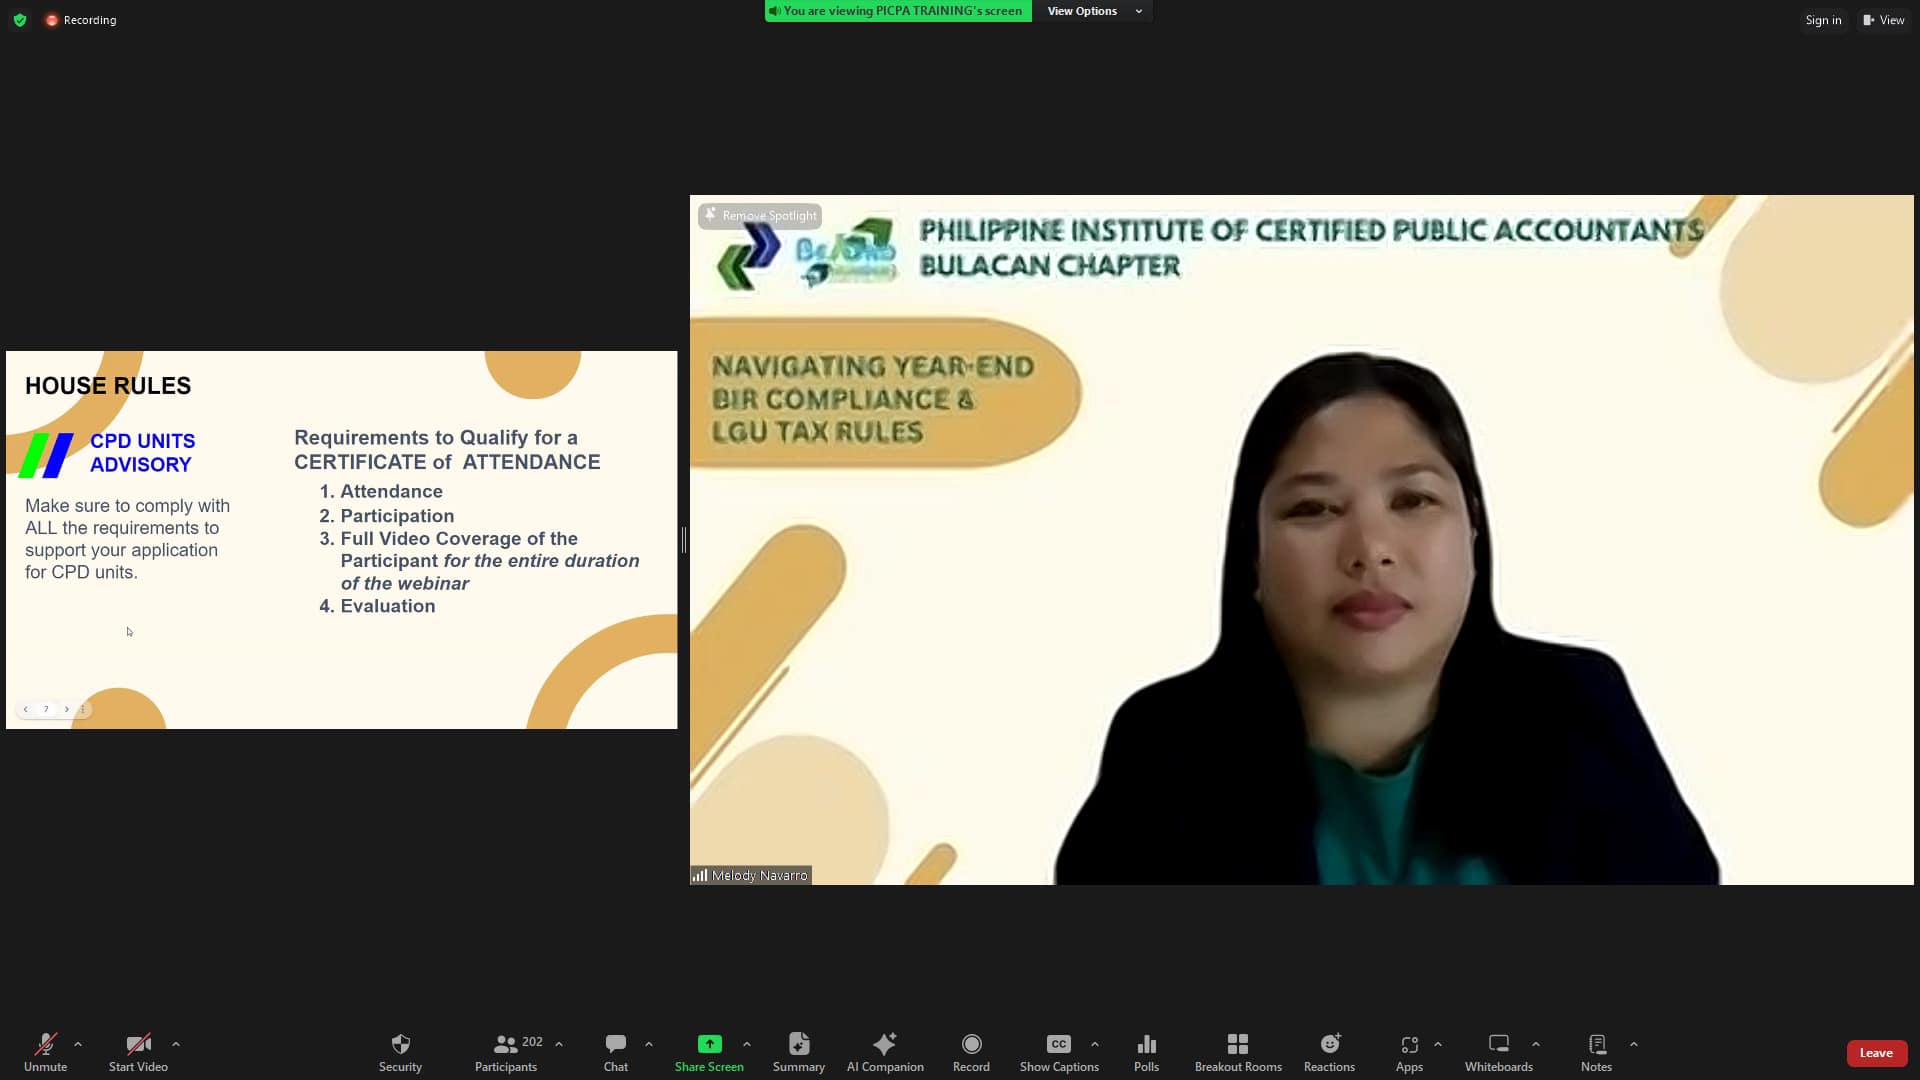Open Polls
Image resolution: width=1920 pixels, height=1080 pixels.
coord(1147,1052)
